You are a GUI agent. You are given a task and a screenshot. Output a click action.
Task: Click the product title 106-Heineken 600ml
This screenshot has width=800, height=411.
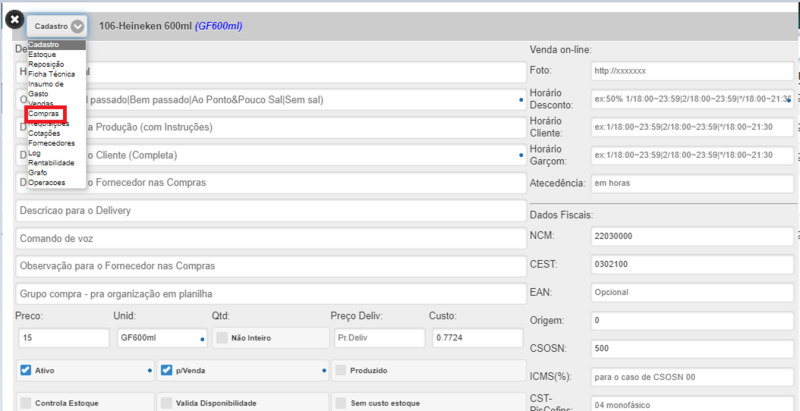coord(145,26)
